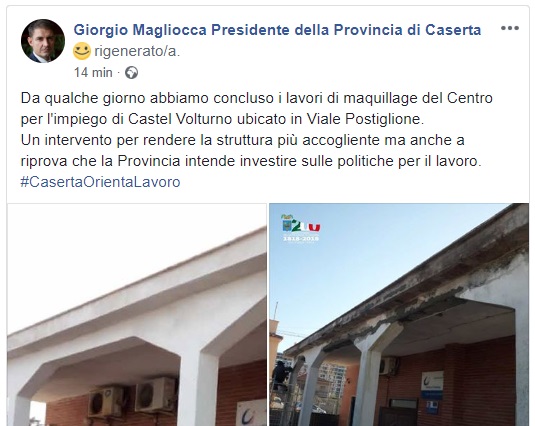Open the post options three-dots menu
Viewport: 535px width, 426px height.
click(x=510, y=28)
